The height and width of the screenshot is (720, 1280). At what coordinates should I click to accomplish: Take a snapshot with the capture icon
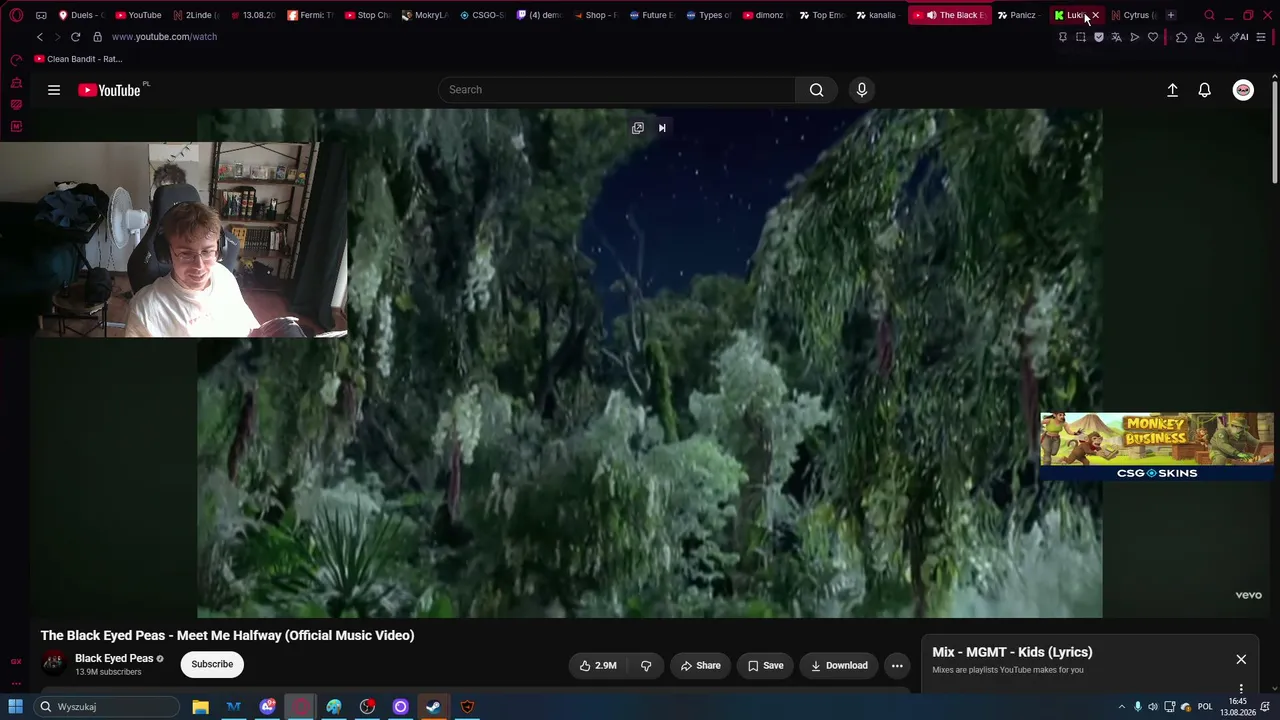pos(1081,37)
